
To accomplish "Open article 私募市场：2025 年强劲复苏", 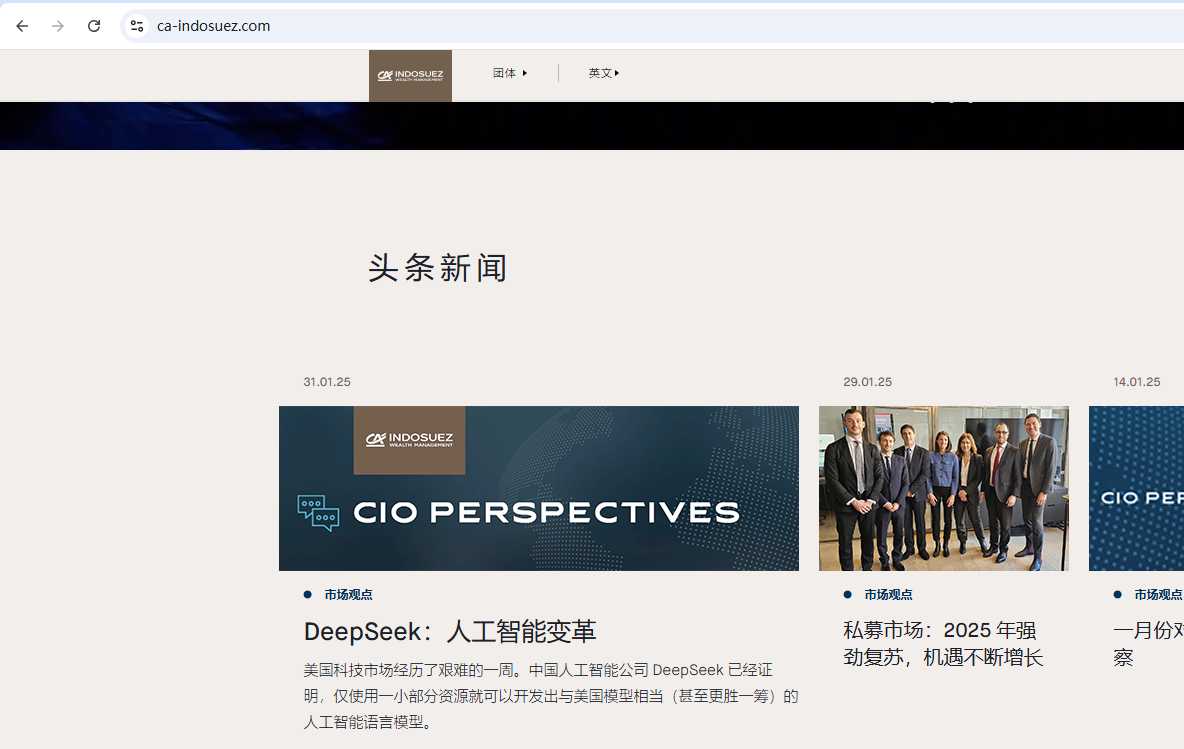I will (x=943, y=643).
